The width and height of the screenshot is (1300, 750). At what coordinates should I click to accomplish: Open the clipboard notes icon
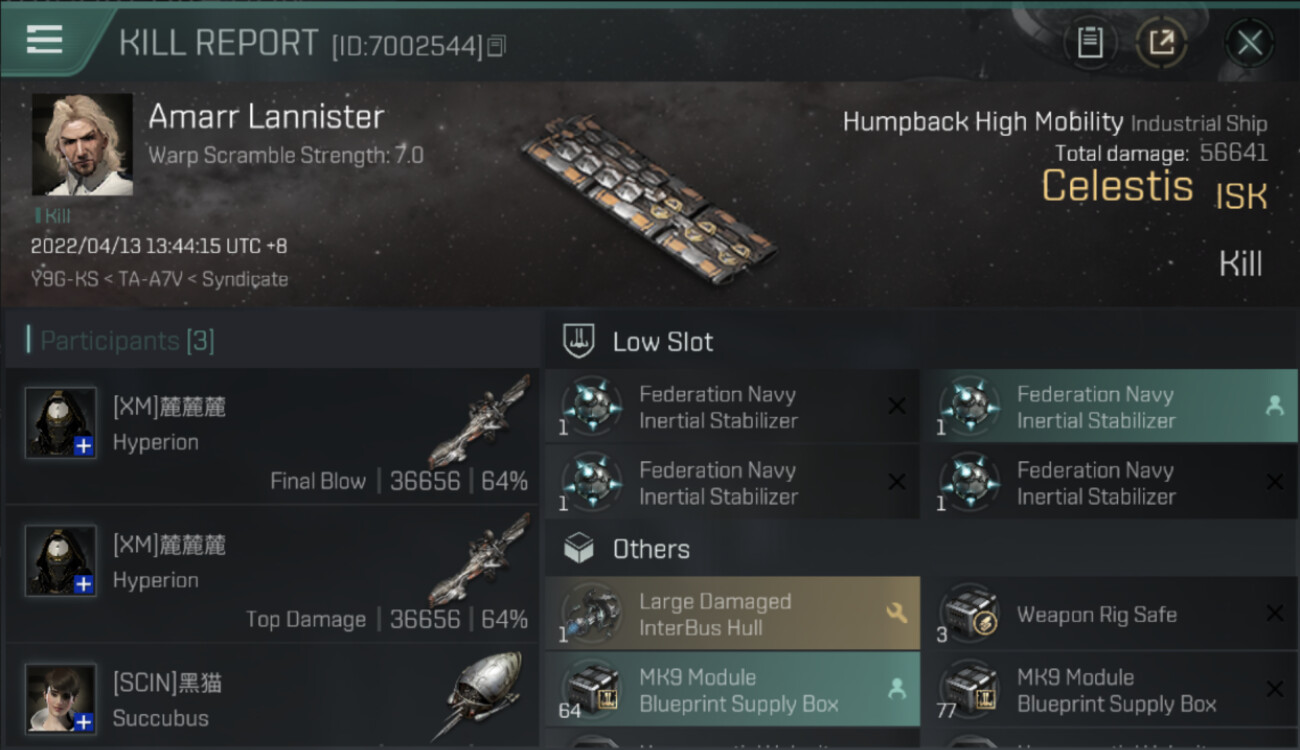click(1090, 42)
